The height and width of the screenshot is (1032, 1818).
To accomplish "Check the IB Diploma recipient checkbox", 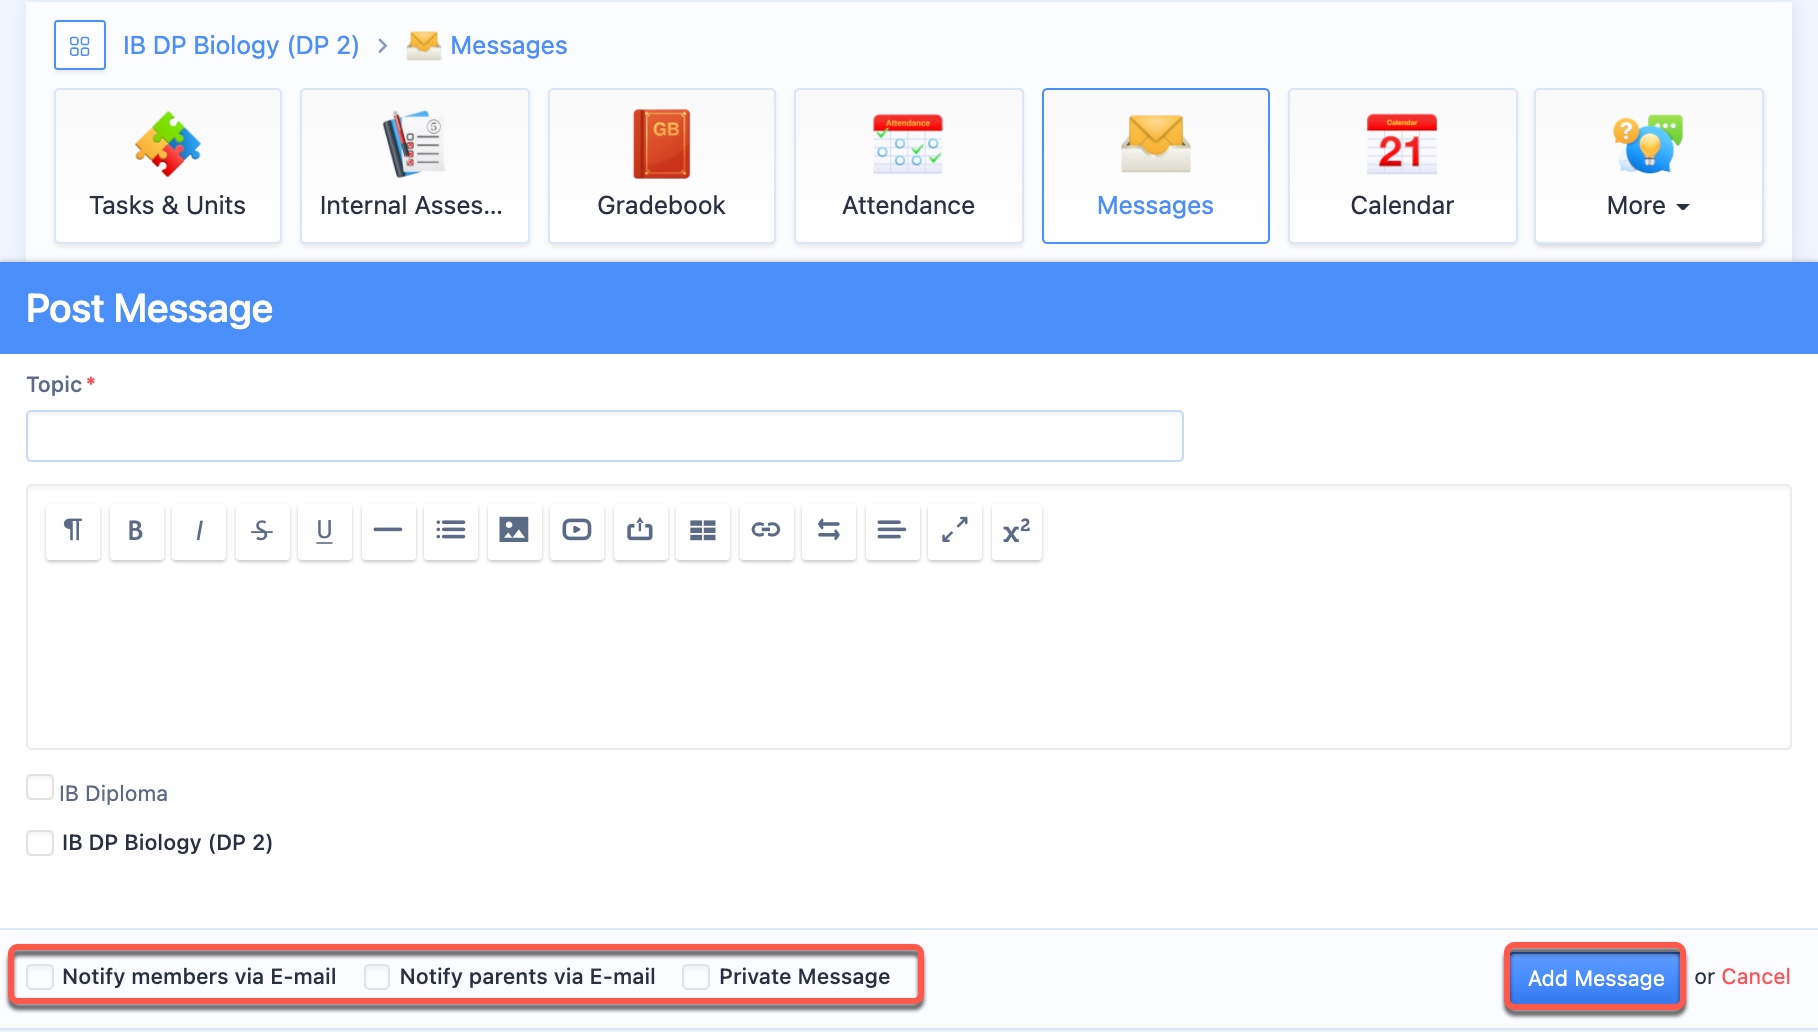I will tap(40, 787).
